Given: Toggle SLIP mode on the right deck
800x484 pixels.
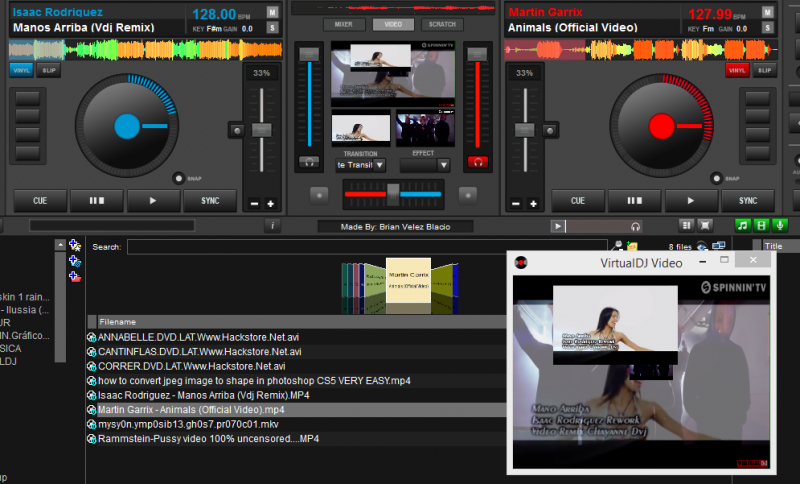Looking at the screenshot, I should (764, 70).
